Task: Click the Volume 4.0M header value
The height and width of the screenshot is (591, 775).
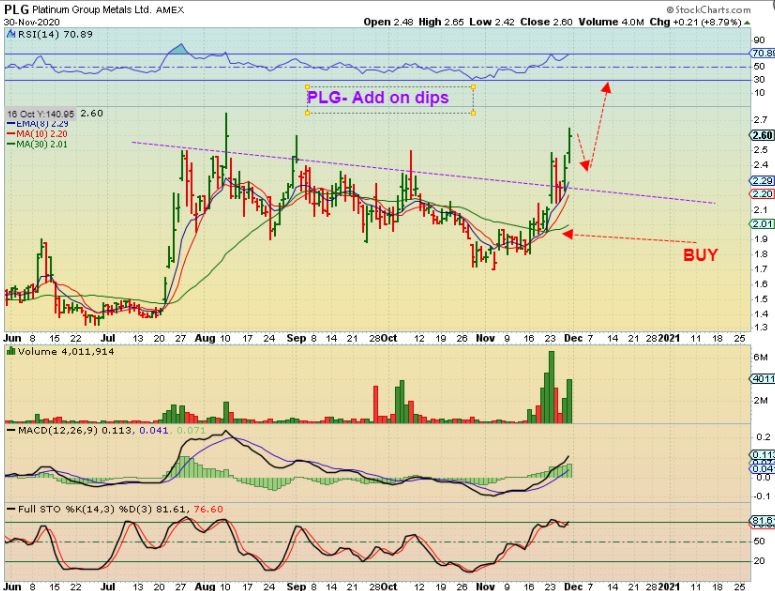Action: 611,22
